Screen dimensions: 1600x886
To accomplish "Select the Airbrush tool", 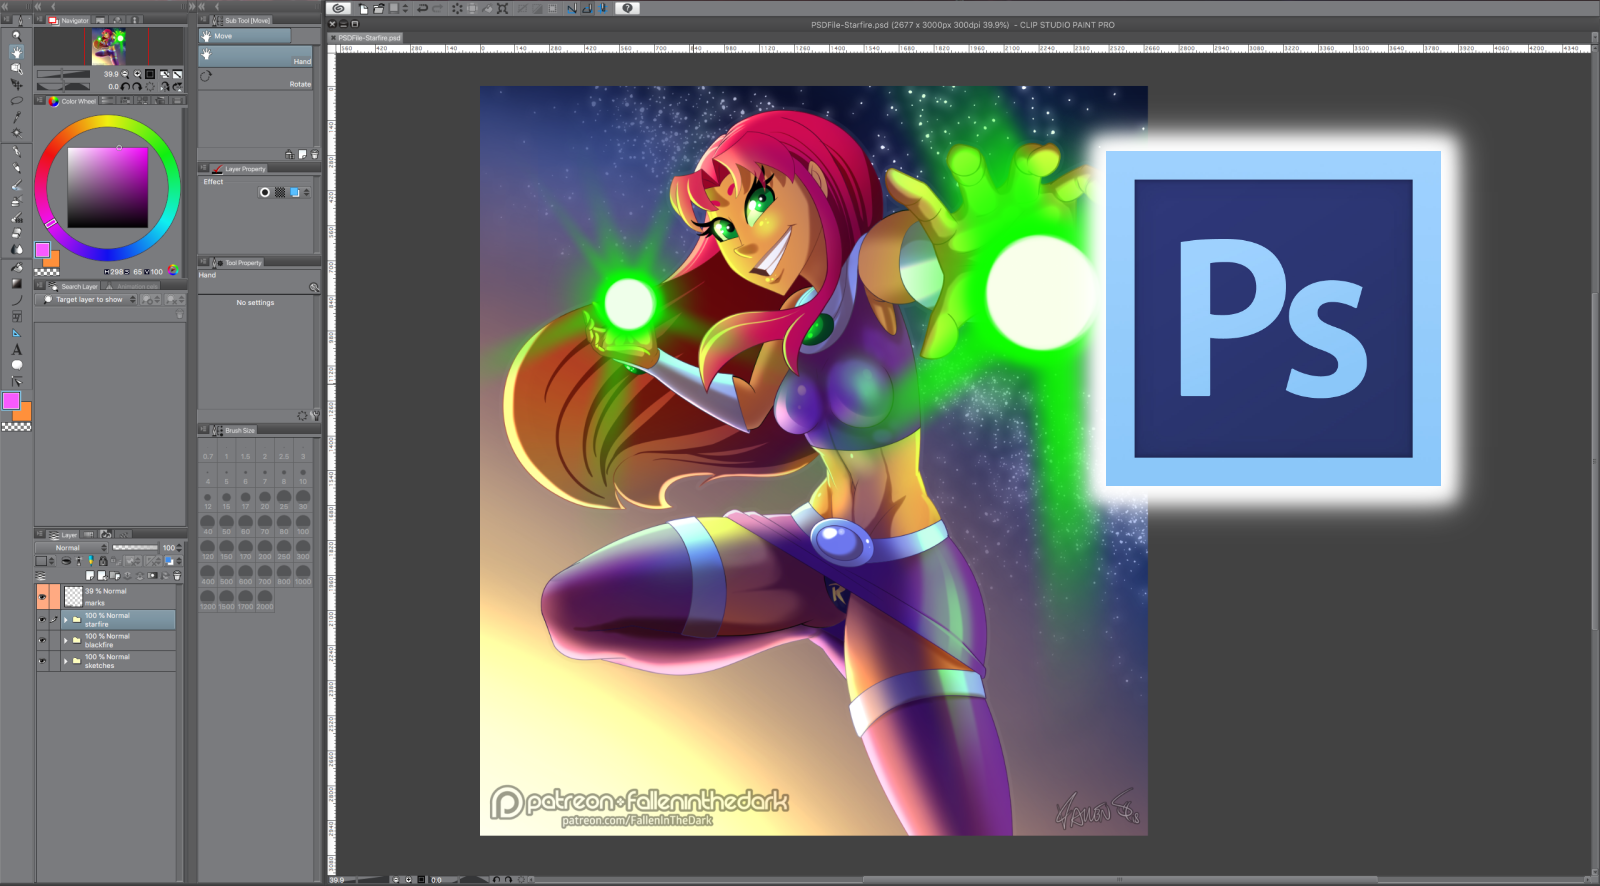I will point(16,201).
